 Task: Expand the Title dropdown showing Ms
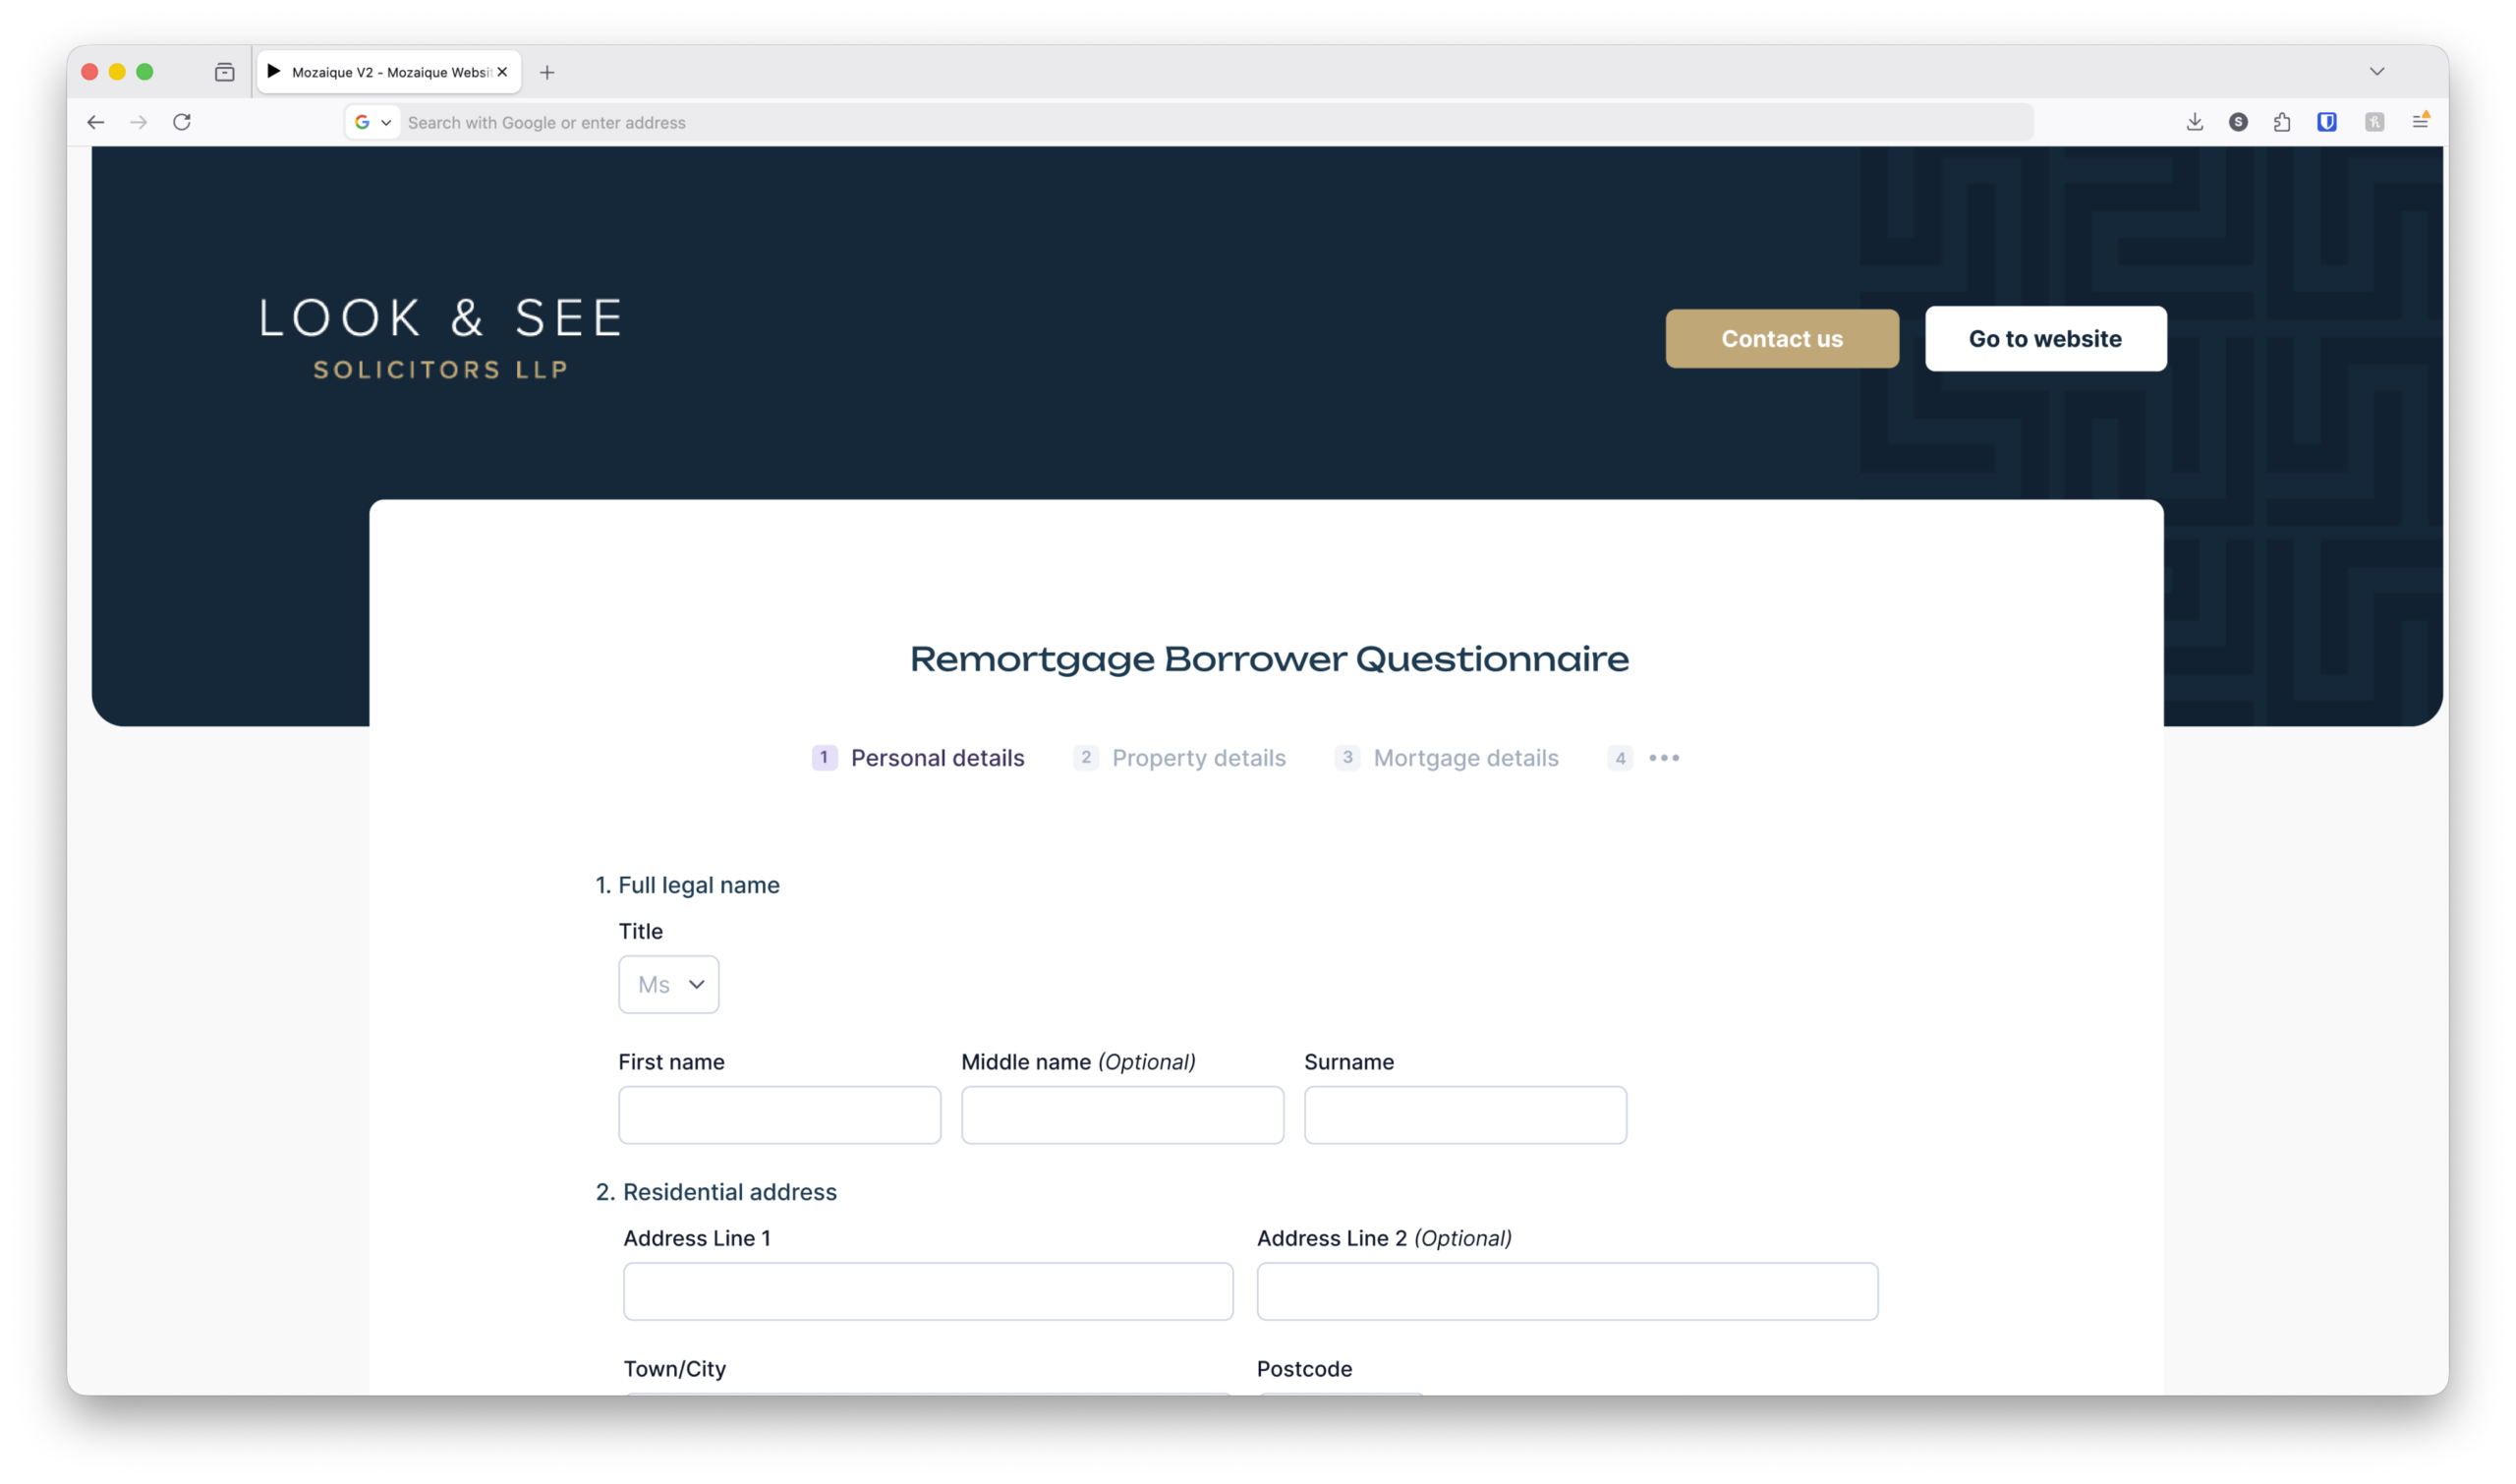coord(668,984)
